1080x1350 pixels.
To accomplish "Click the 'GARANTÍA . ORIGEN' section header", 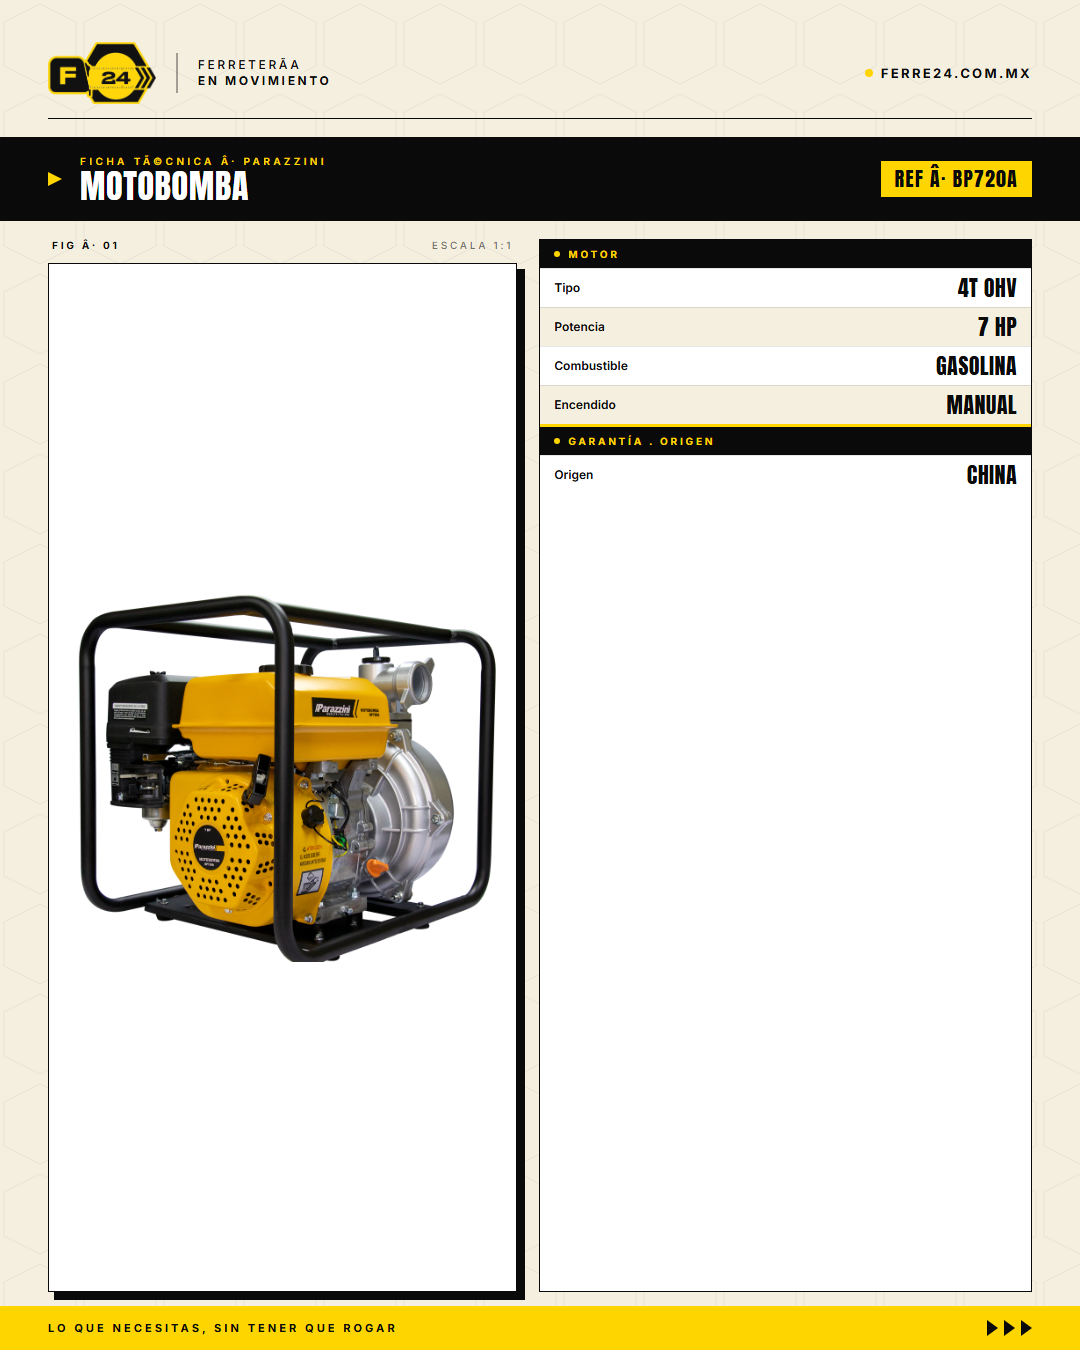I will (x=785, y=441).
